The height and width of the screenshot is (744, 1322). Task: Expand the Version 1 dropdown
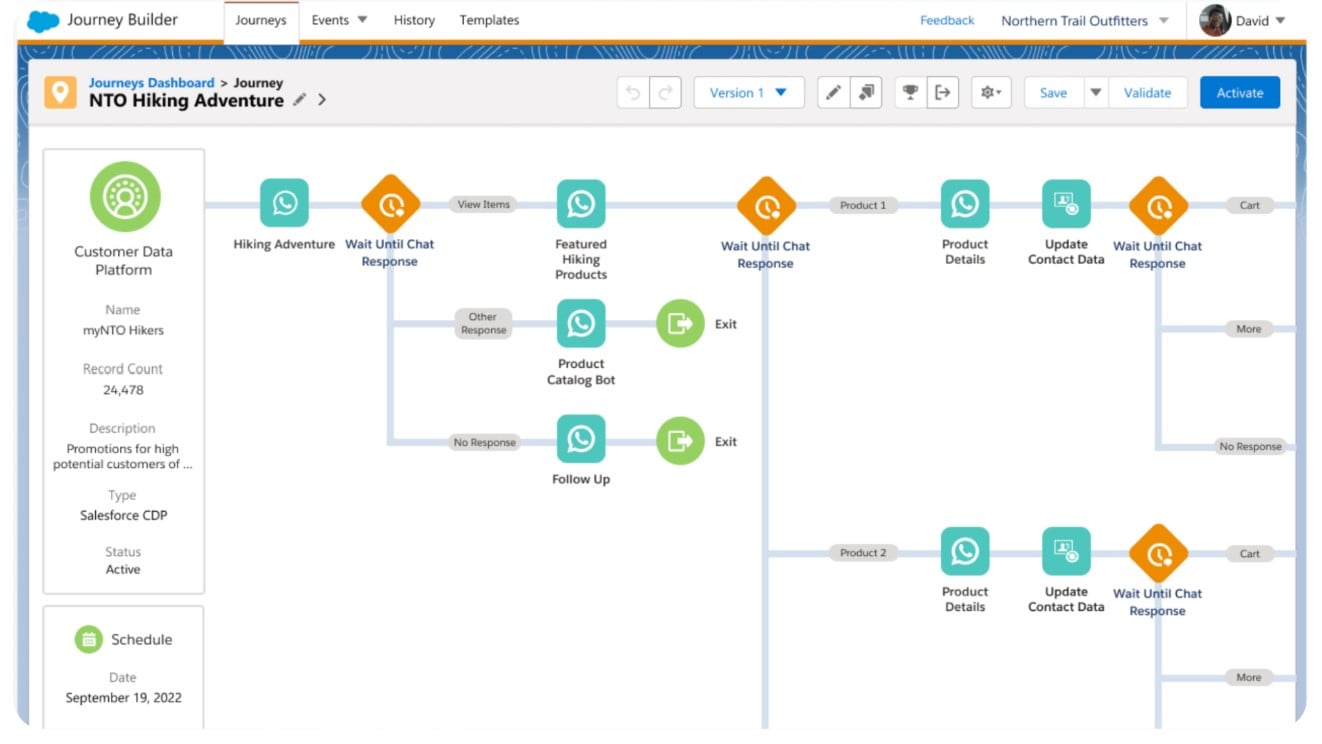coord(749,92)
